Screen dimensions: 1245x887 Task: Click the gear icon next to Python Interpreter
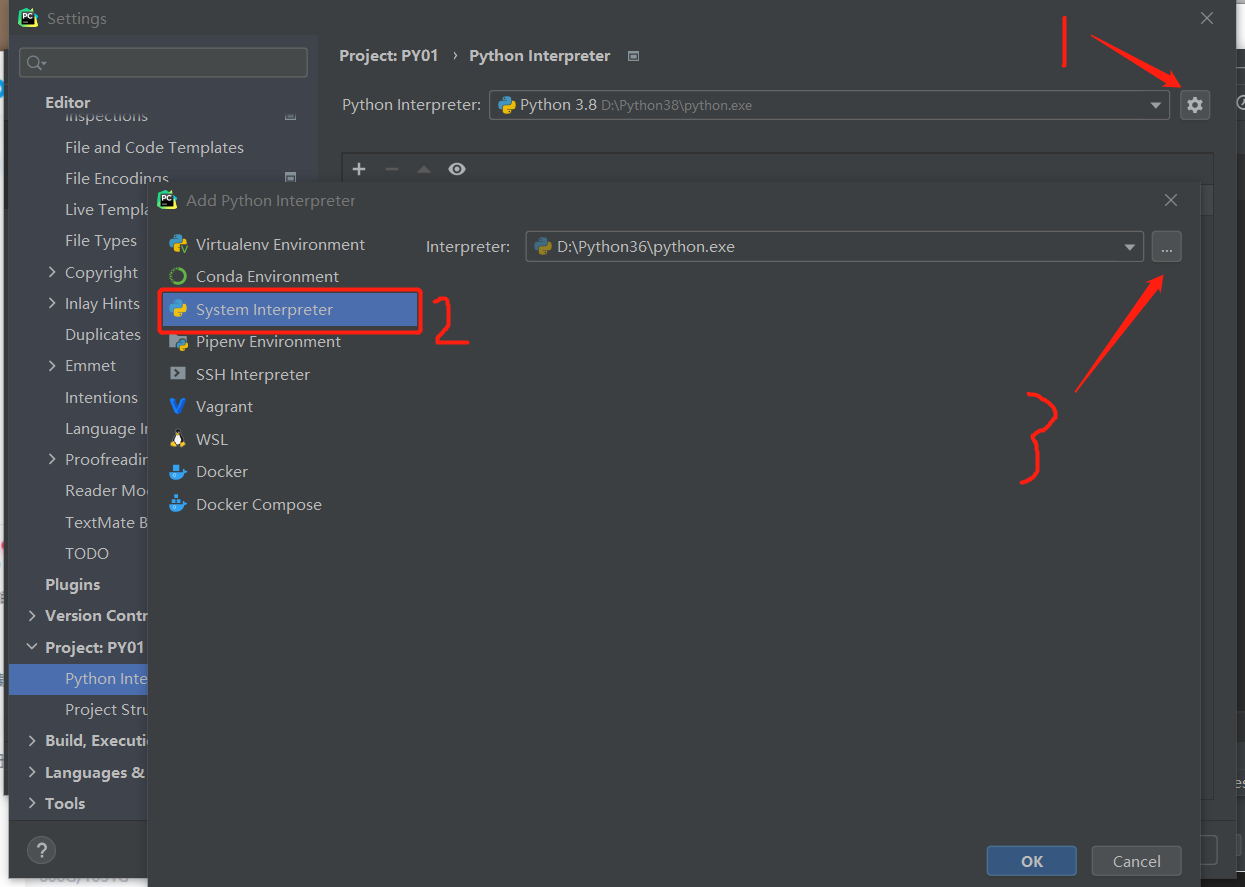(x=1195, y=104)
